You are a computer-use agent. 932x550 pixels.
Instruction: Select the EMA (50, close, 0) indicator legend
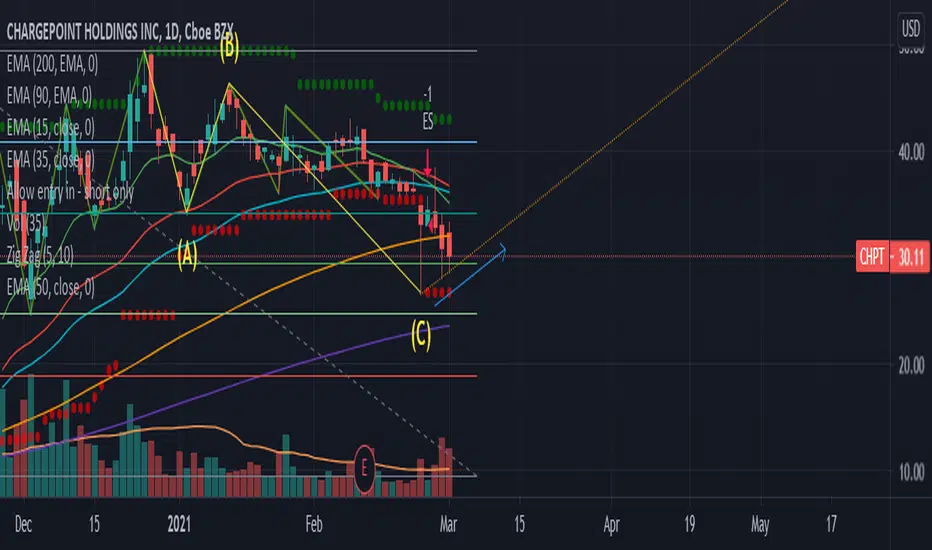(x=51, y=287)
